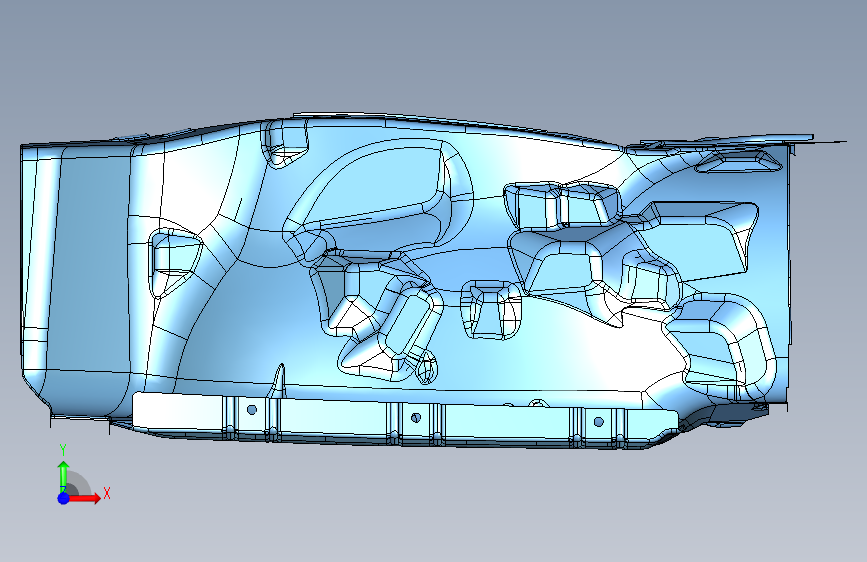Select the middle round hole on the bottom flange
867x562 pixels.
(x=416, y=418)
